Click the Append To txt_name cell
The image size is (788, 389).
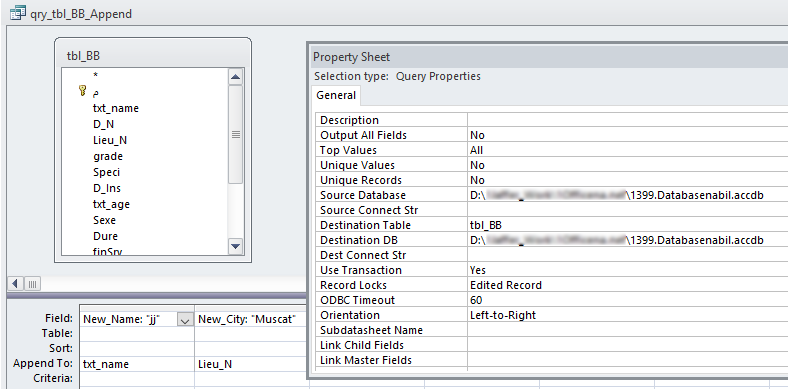pos(137,364)
